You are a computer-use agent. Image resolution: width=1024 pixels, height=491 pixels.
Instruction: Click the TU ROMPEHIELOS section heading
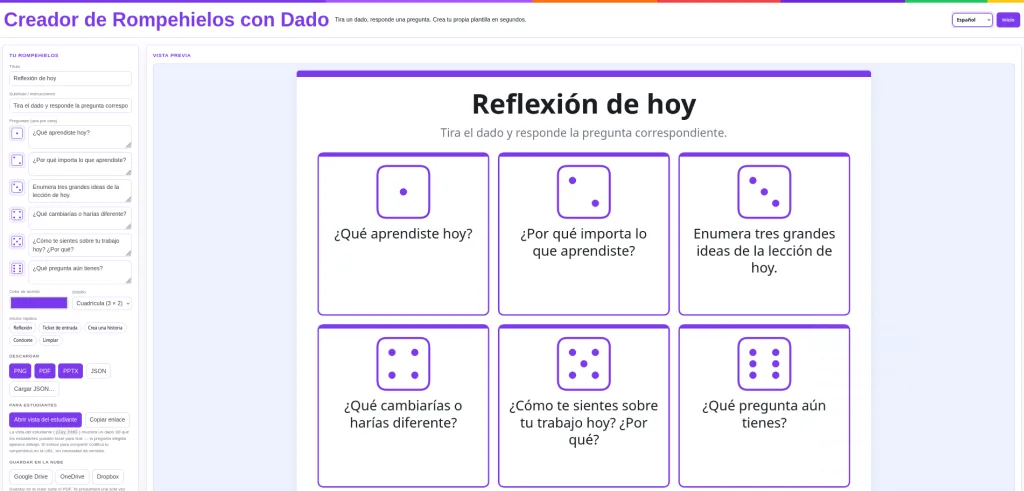point(34,55)
